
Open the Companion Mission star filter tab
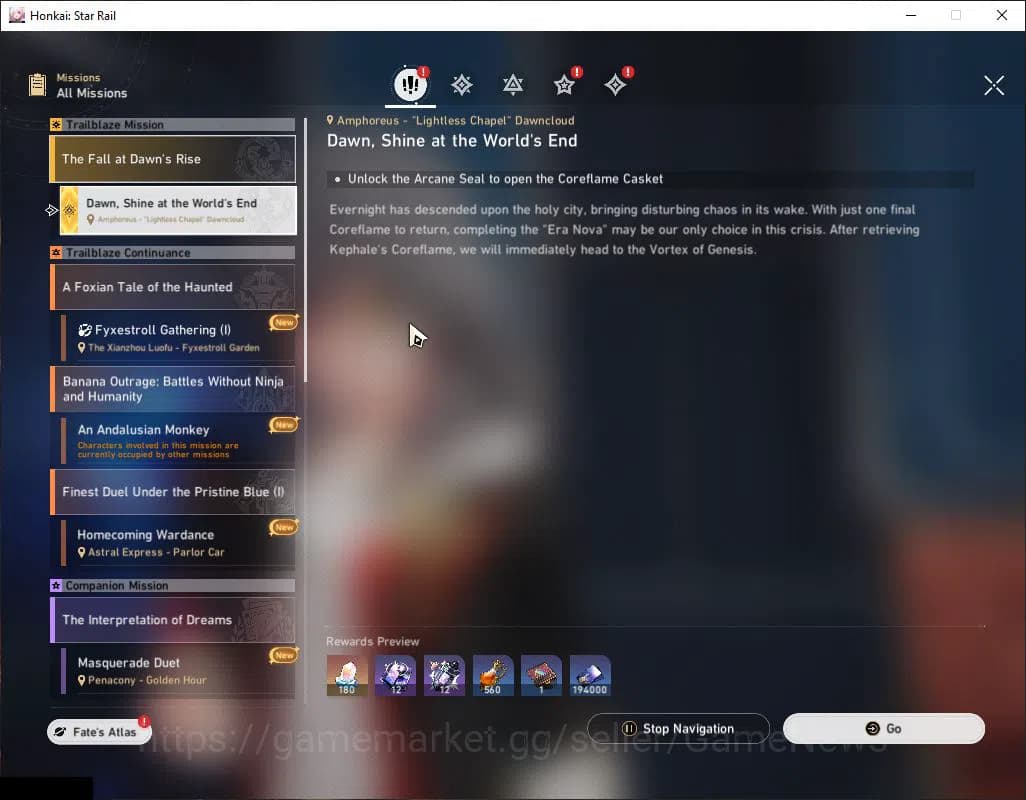(564, 84)
